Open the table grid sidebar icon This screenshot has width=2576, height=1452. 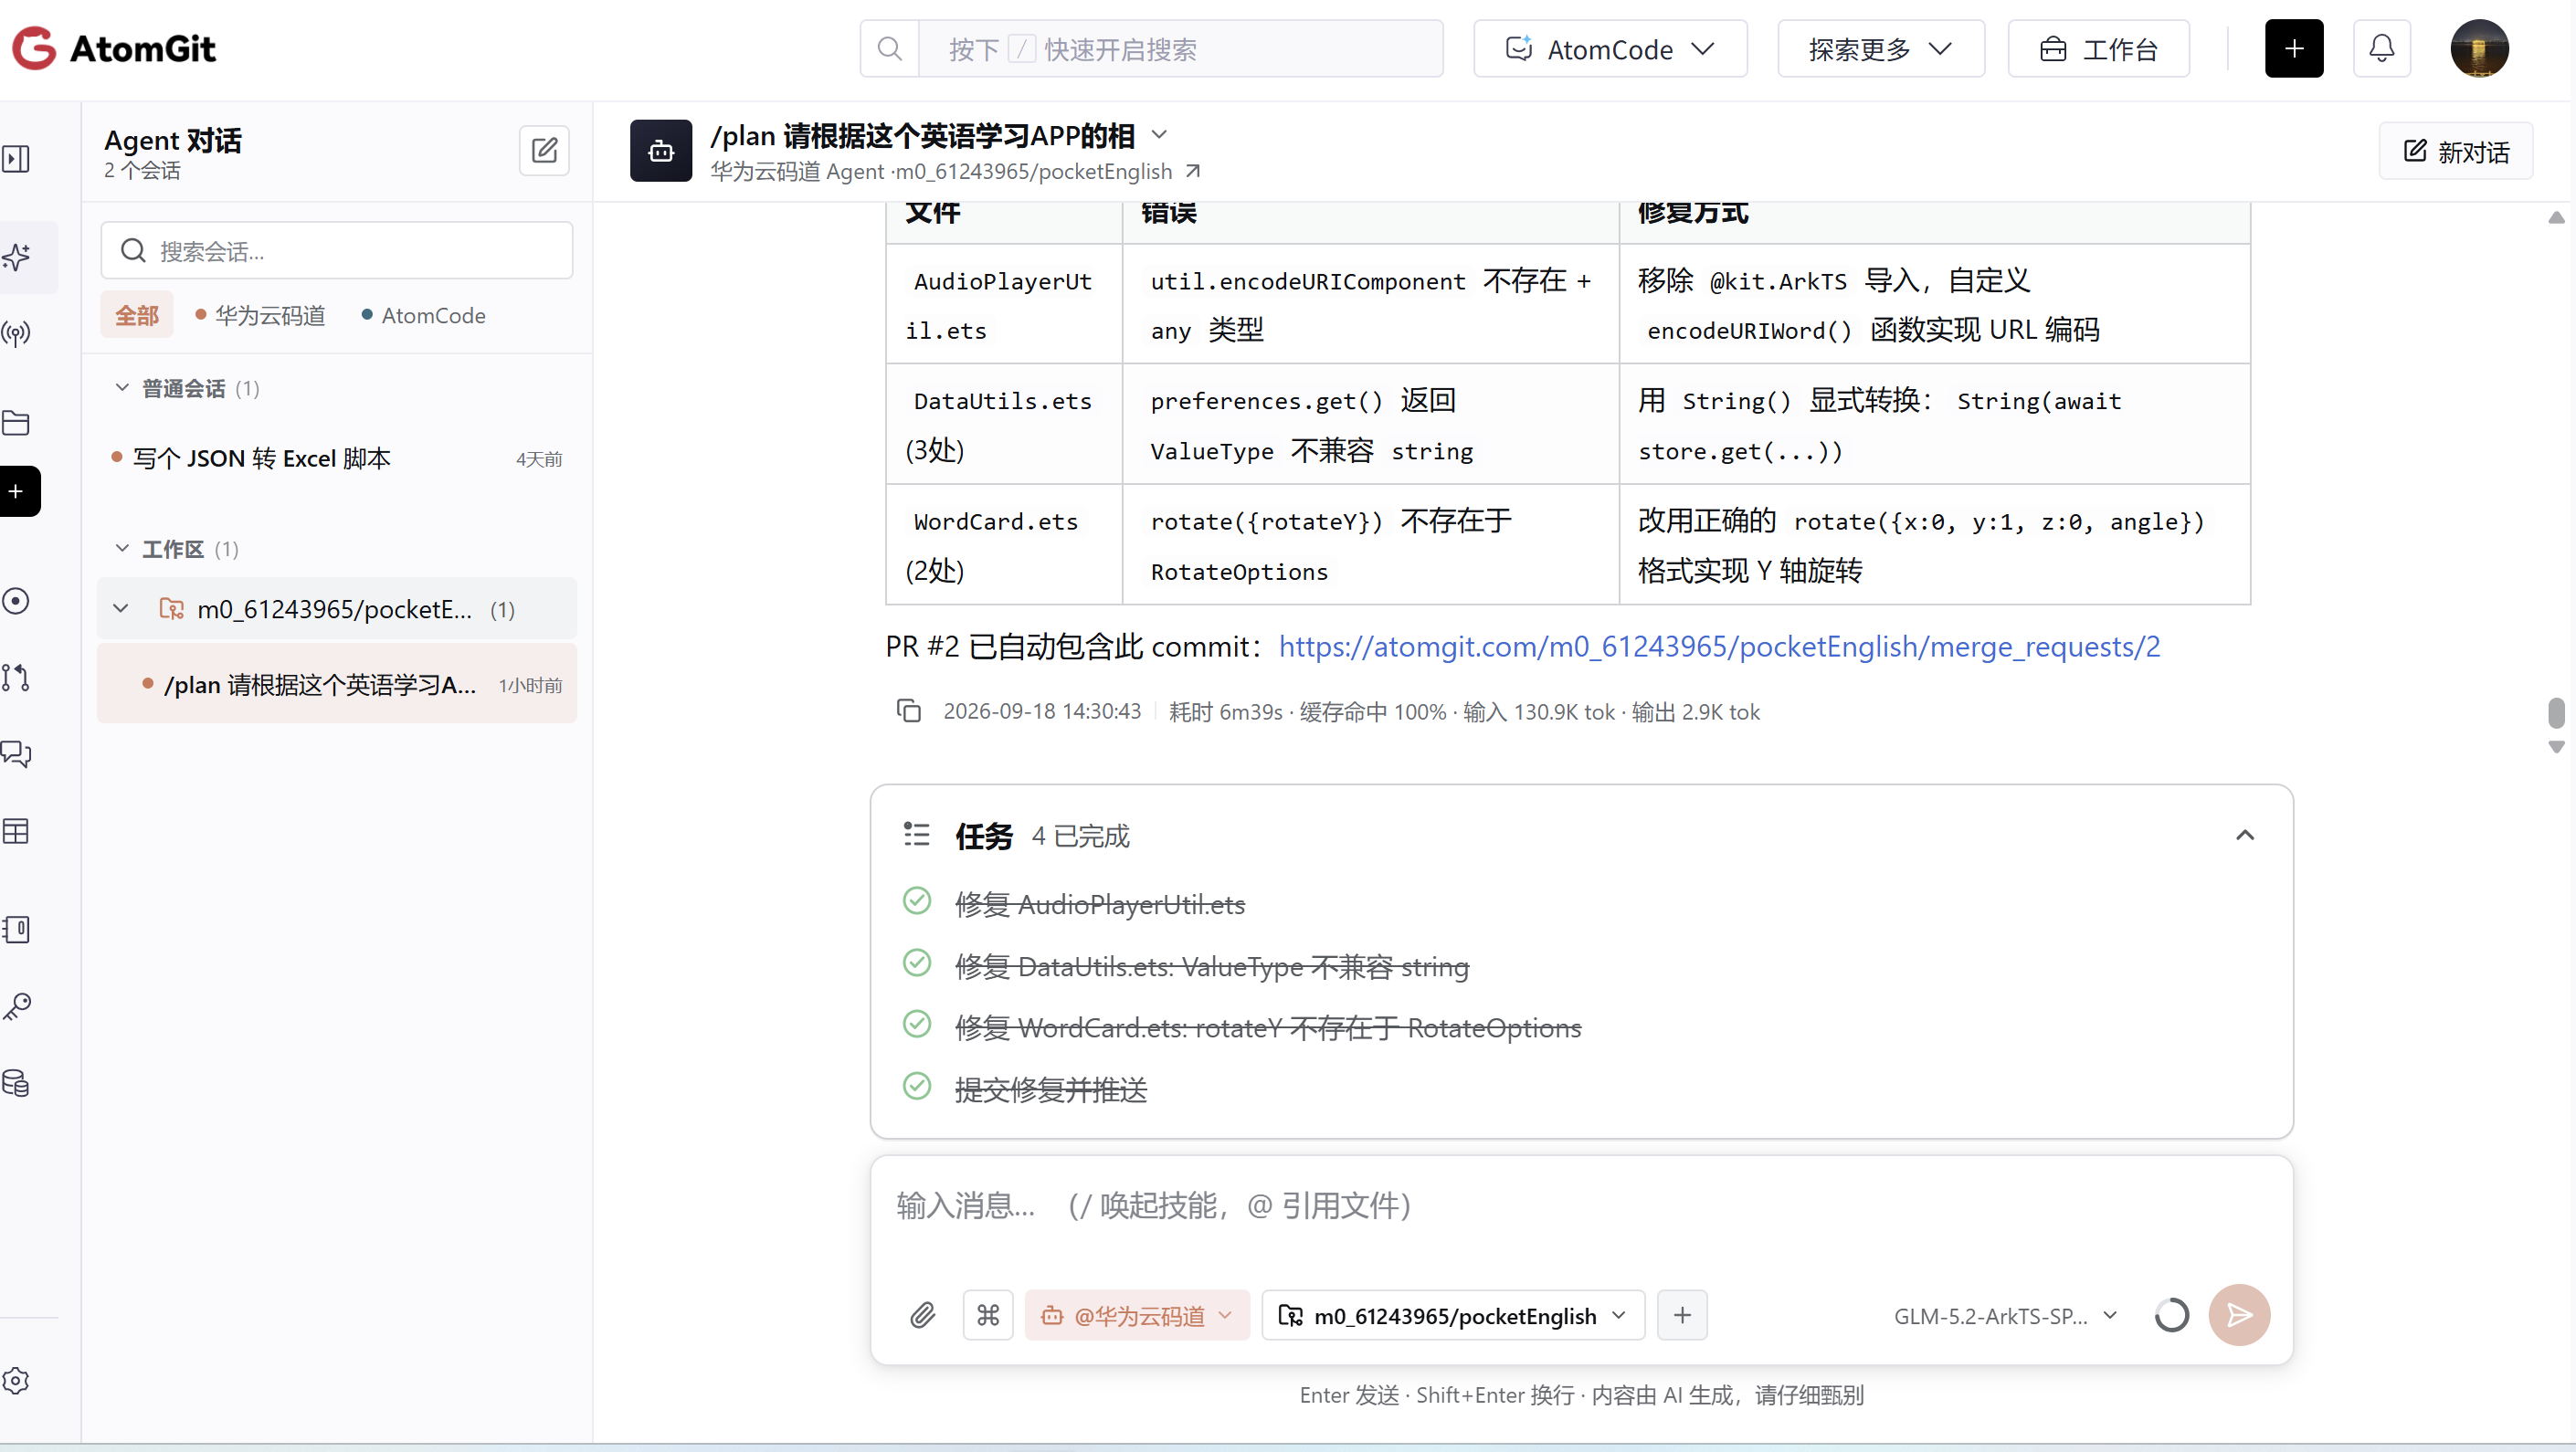point(16,830)
